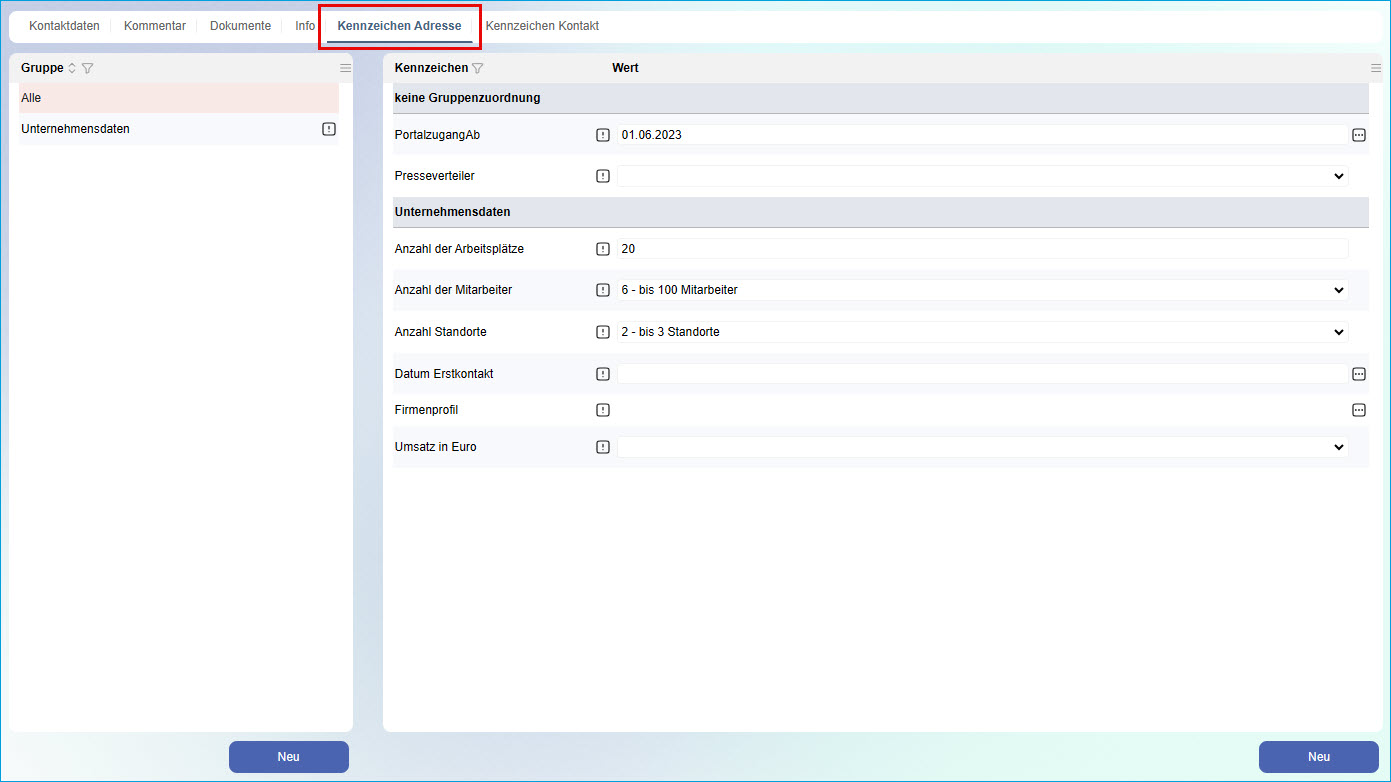Click the Gruppe column header
The image size is (1391, 782).
pyautogui.click(x=42, y=68)
